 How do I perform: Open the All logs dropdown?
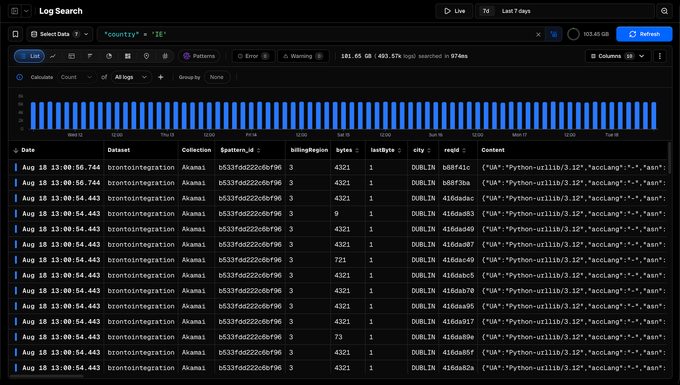(x=131, y=77)
